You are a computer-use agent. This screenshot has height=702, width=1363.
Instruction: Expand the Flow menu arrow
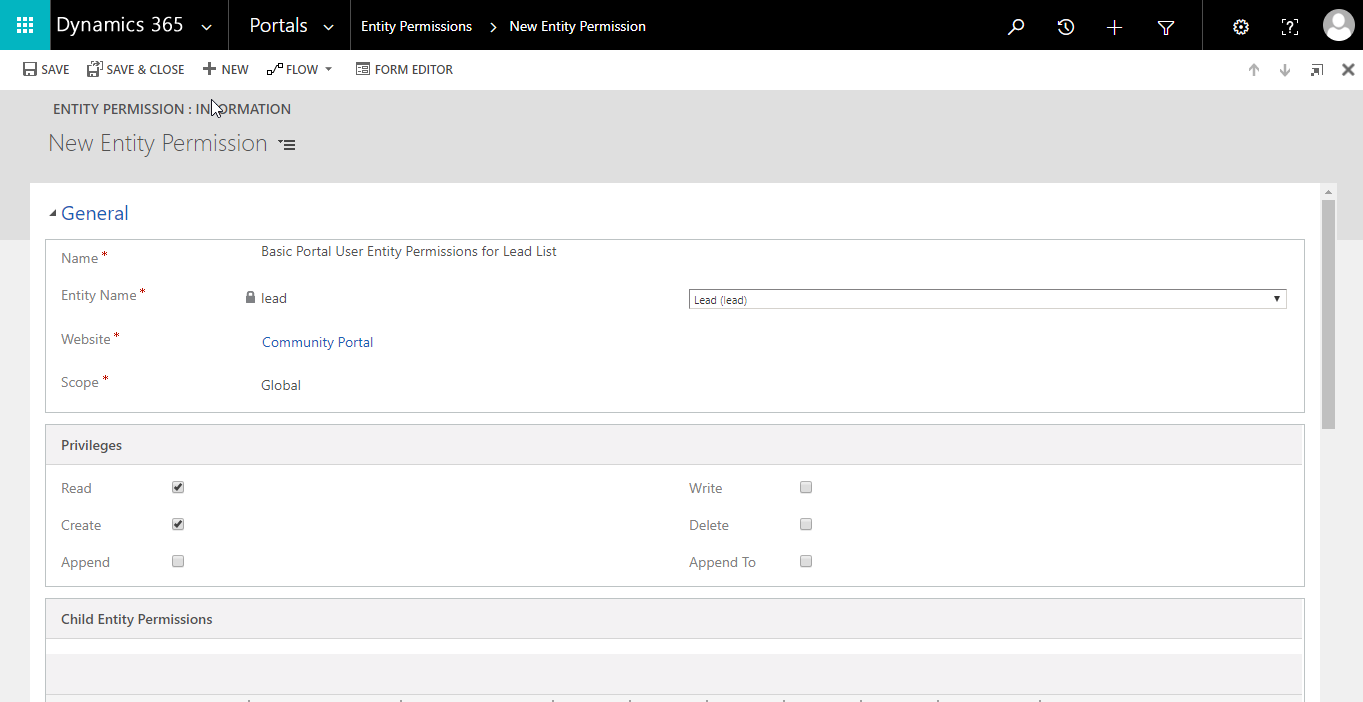(328, 70)
